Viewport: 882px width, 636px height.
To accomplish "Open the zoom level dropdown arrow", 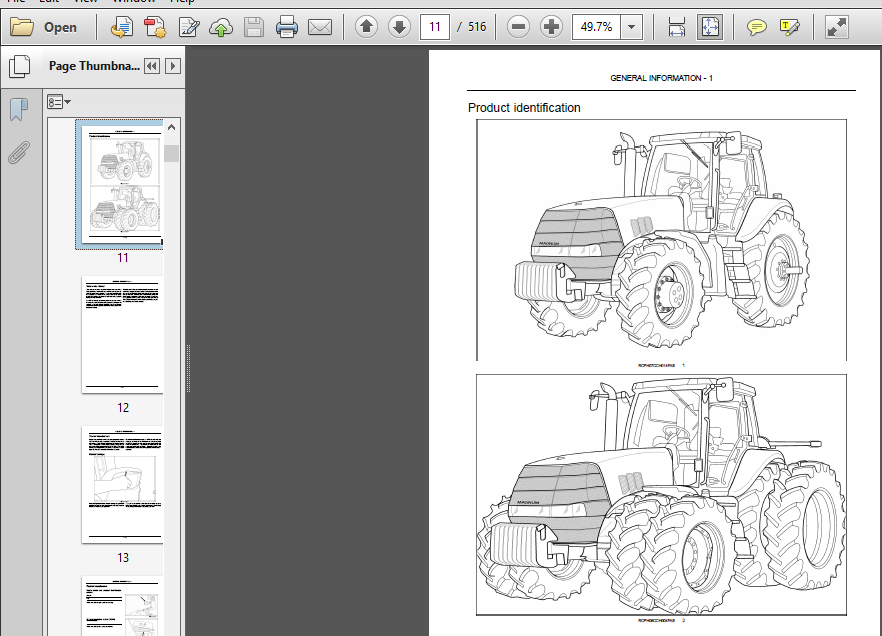I will click(632, 26).
